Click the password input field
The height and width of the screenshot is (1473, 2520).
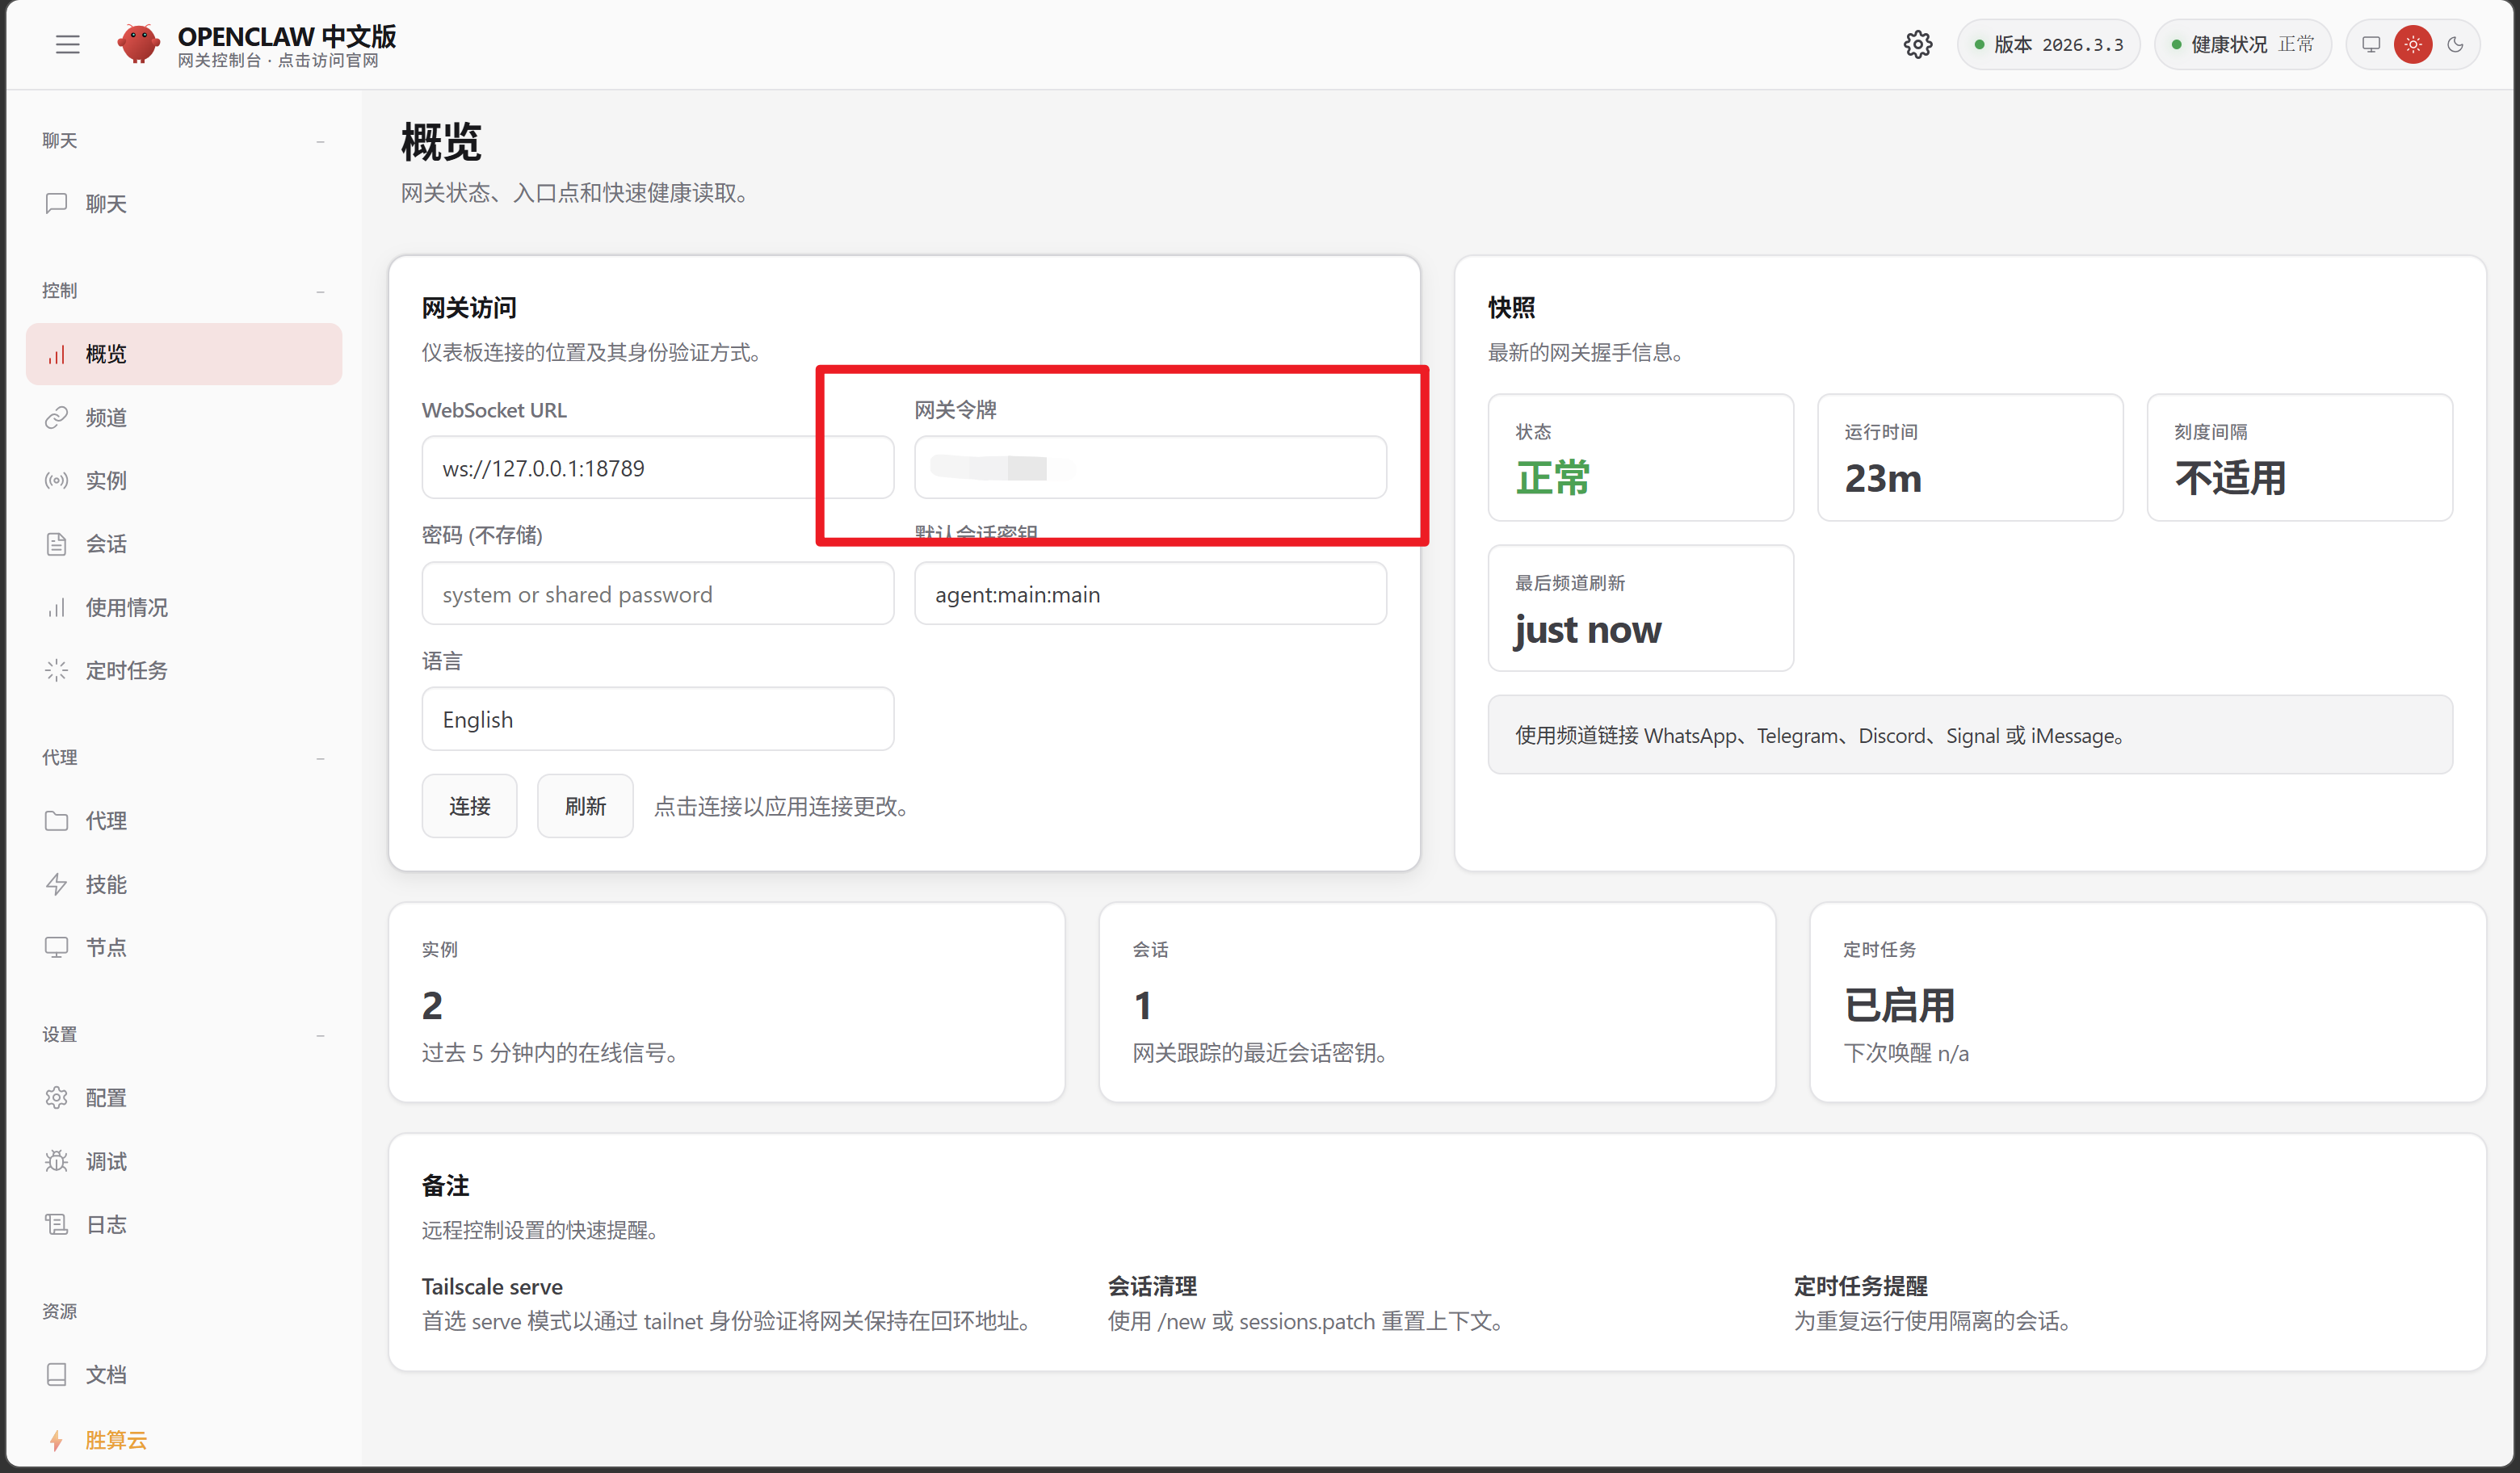point(657,594)
